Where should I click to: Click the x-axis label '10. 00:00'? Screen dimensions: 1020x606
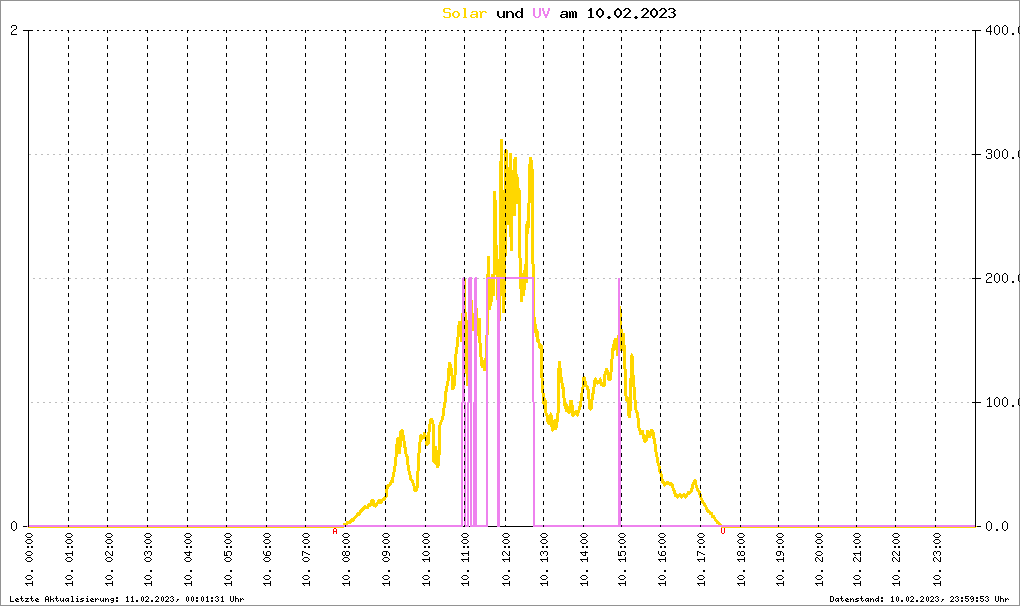pos(29,559)
